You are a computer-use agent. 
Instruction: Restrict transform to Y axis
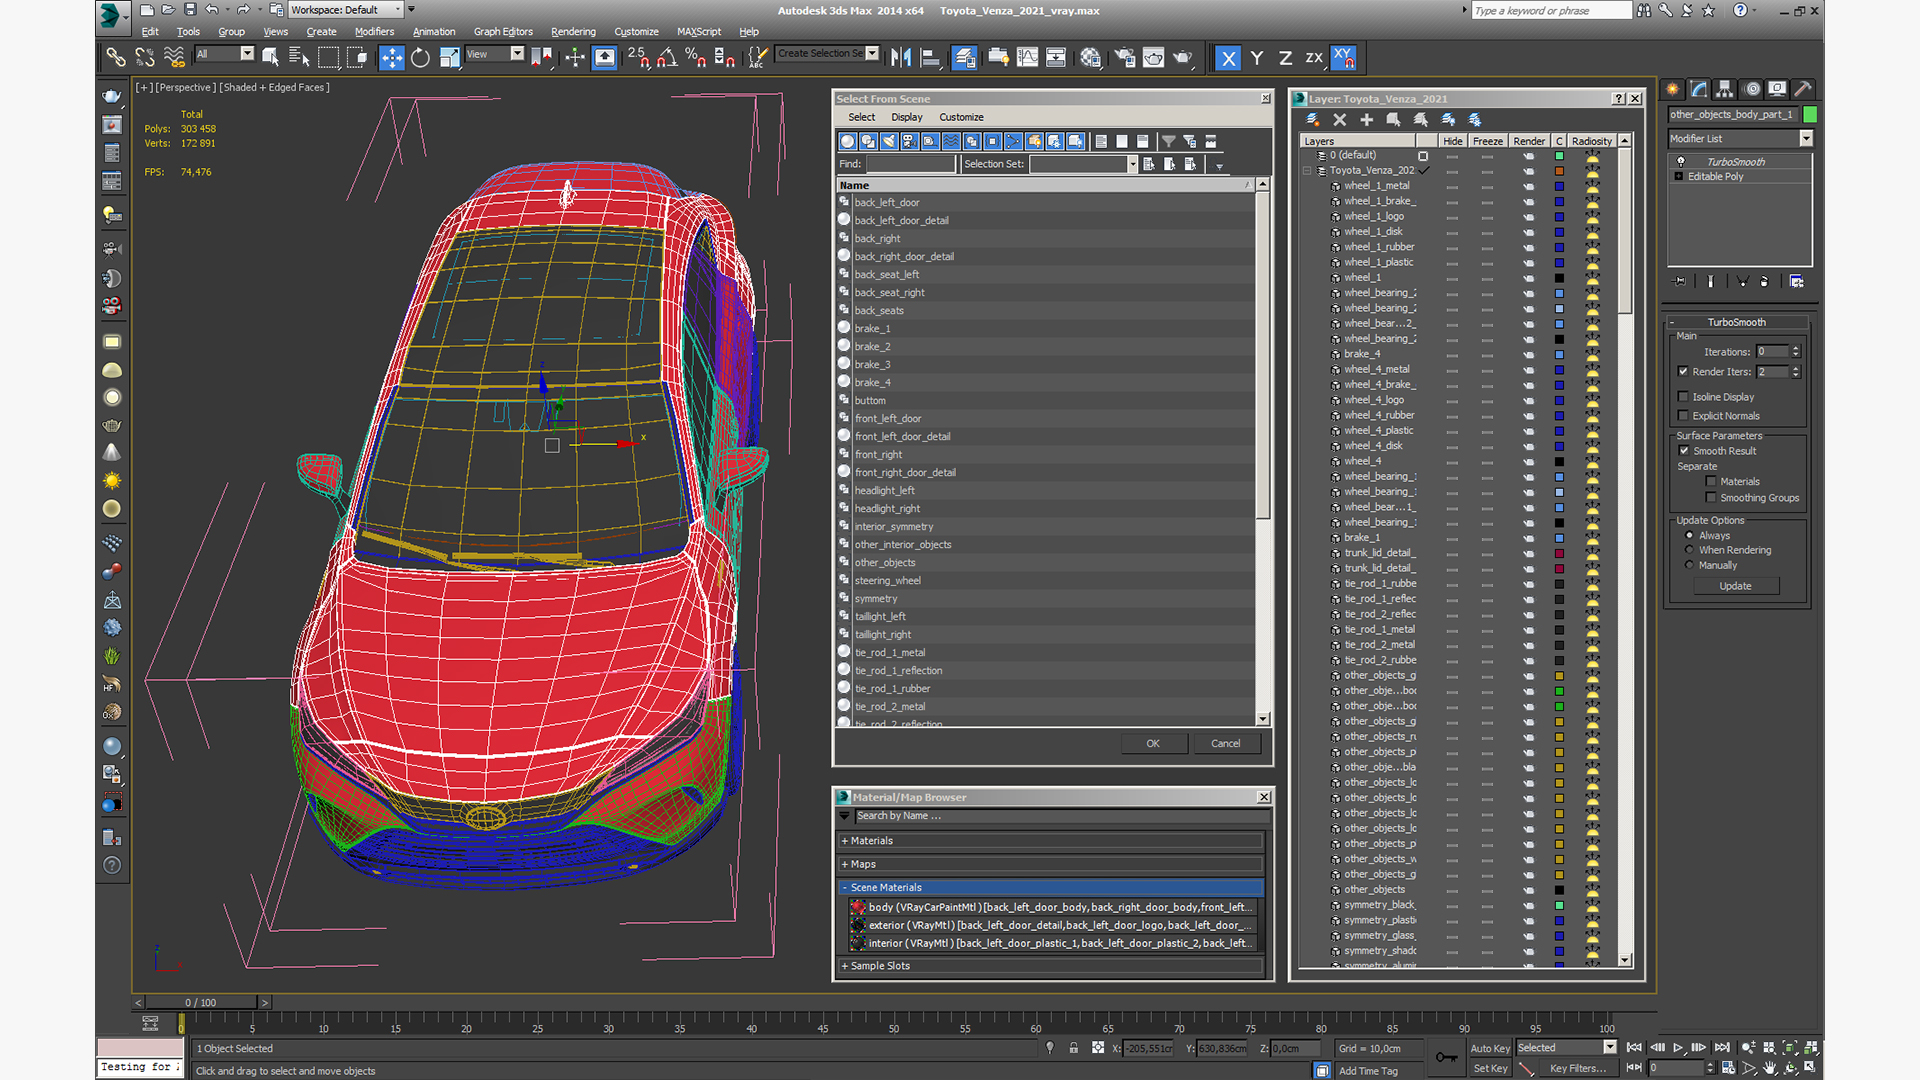click(x=1257, y=58)
